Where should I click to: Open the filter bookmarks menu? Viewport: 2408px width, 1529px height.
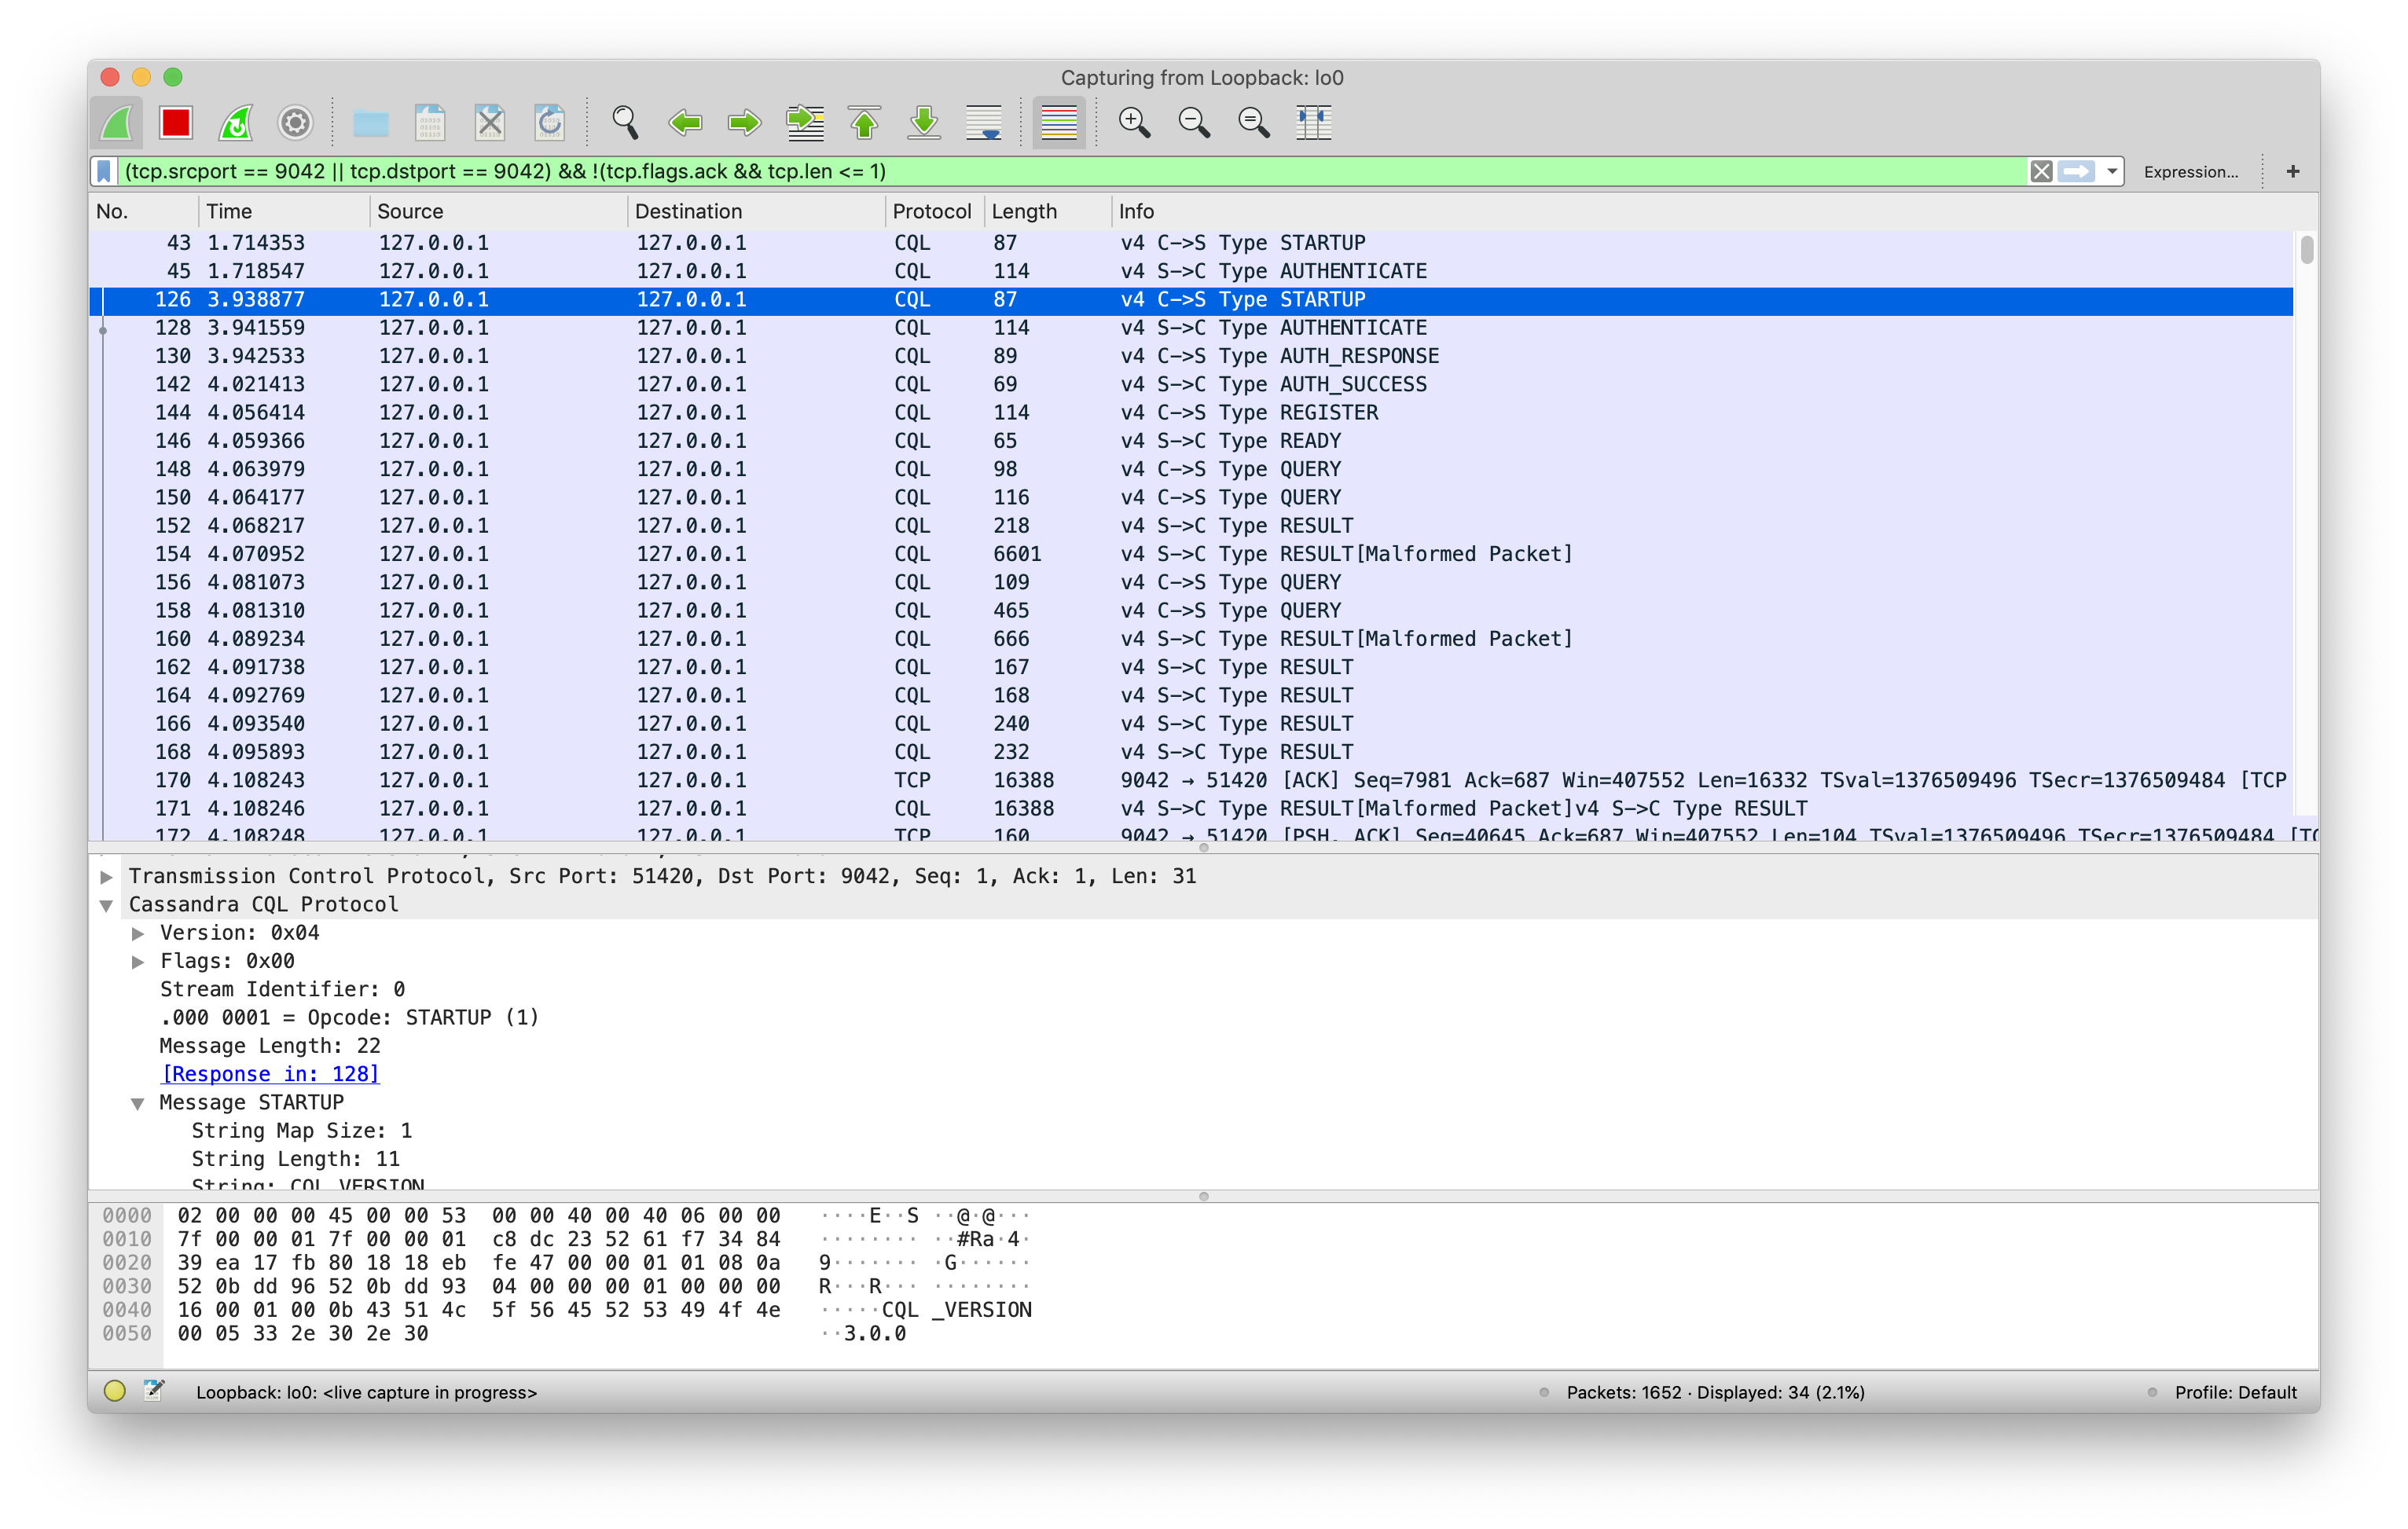(104, 171)
